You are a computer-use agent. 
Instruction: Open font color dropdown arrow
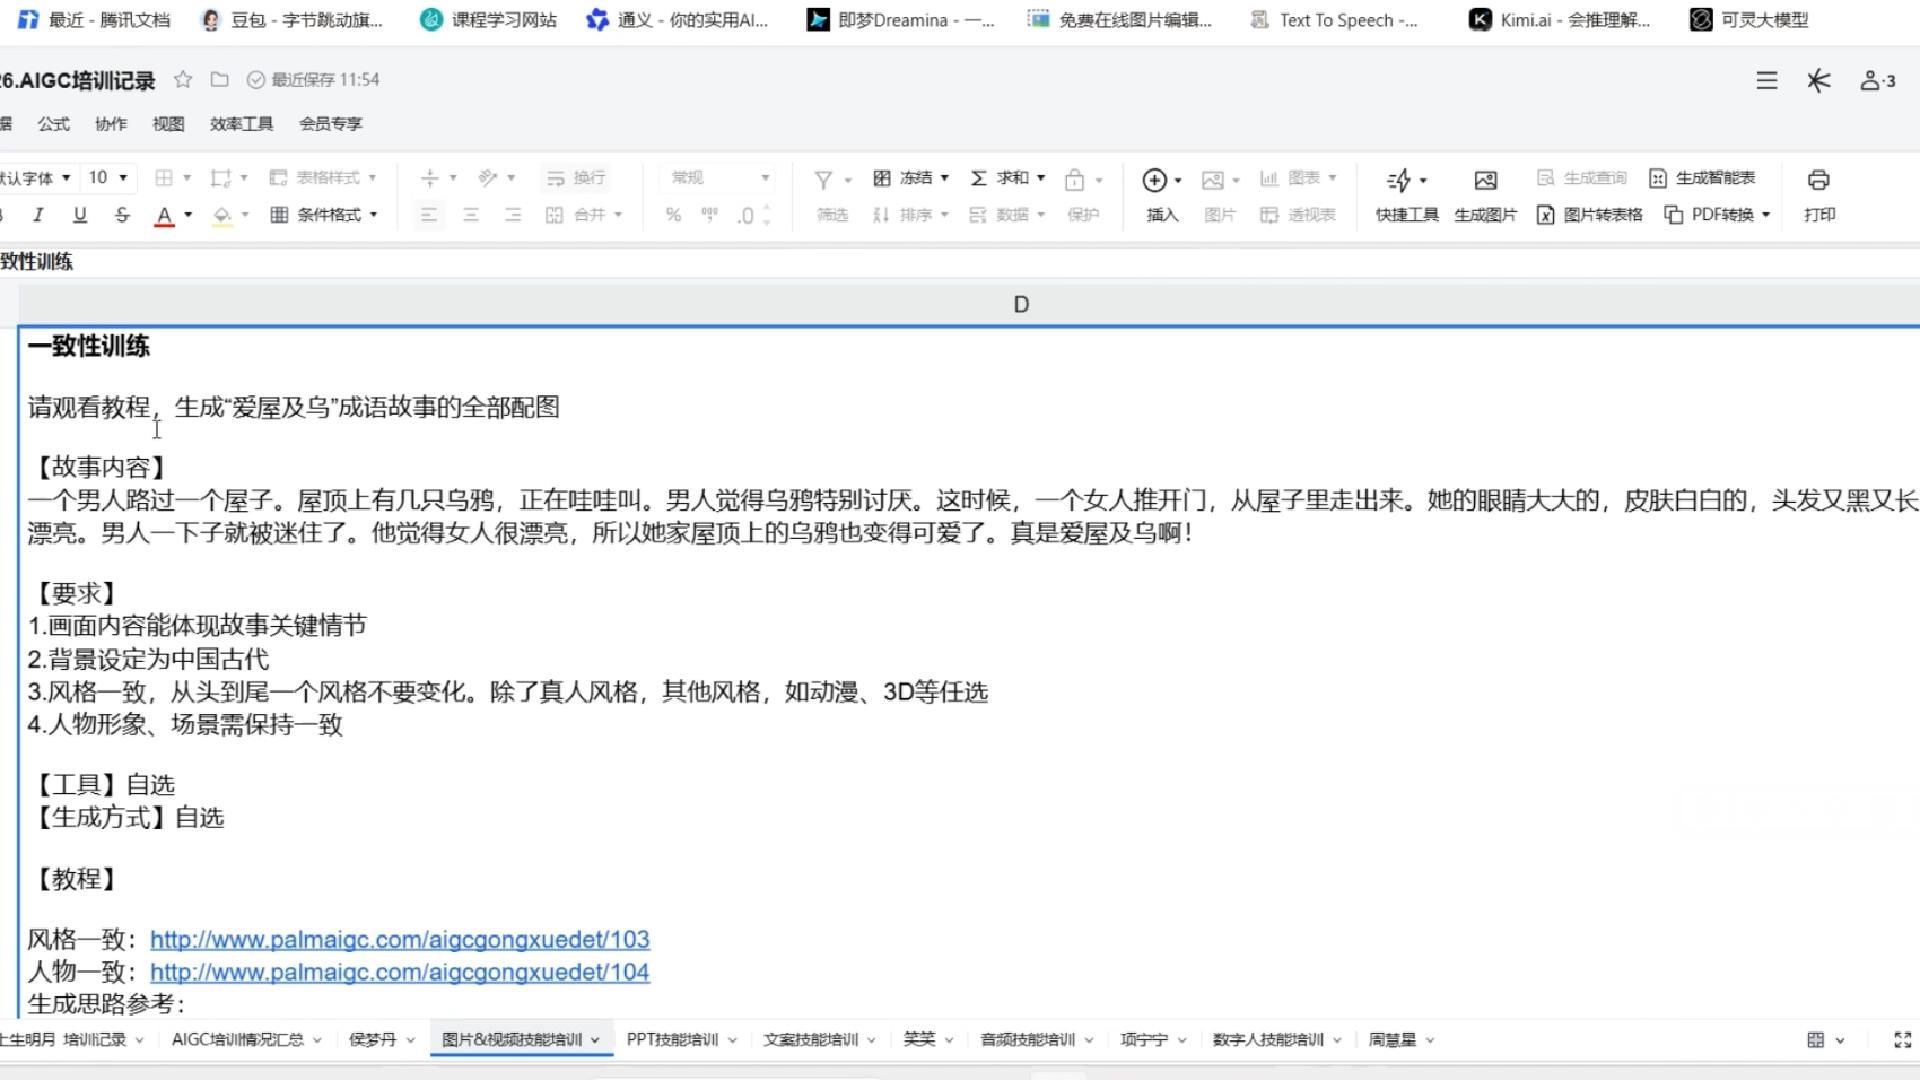[x=188, y=214]
